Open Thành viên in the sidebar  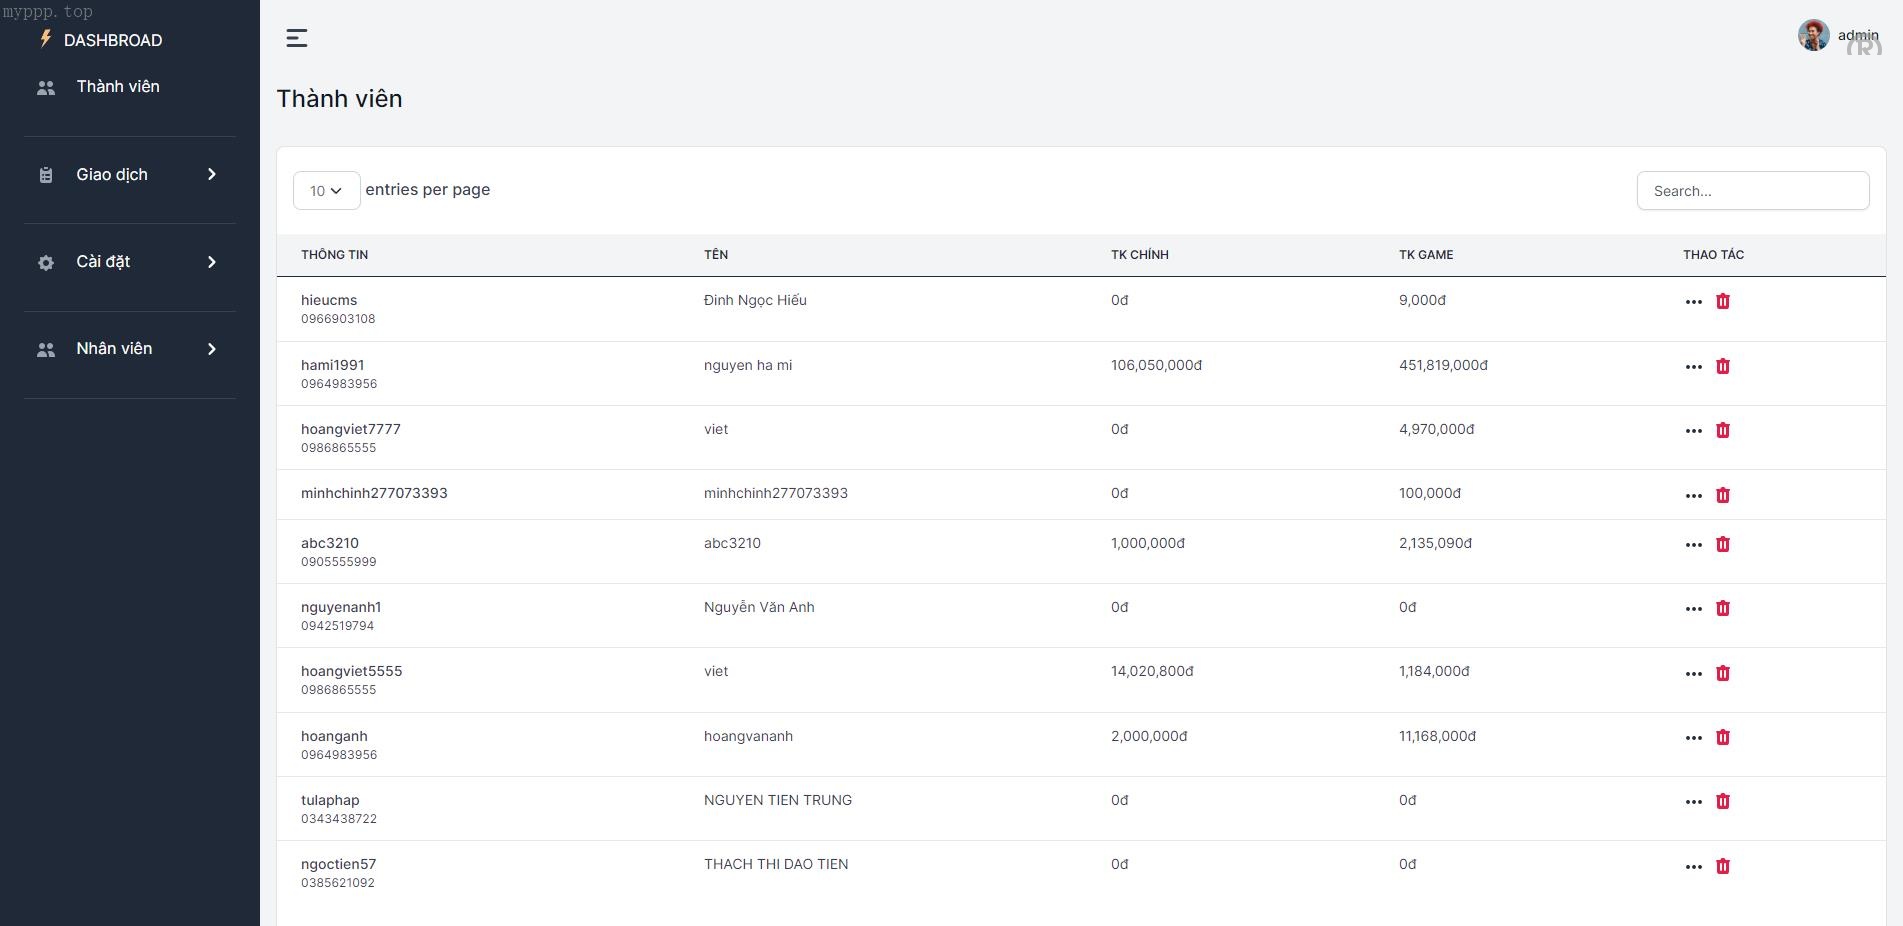click(x=117, y=87)
